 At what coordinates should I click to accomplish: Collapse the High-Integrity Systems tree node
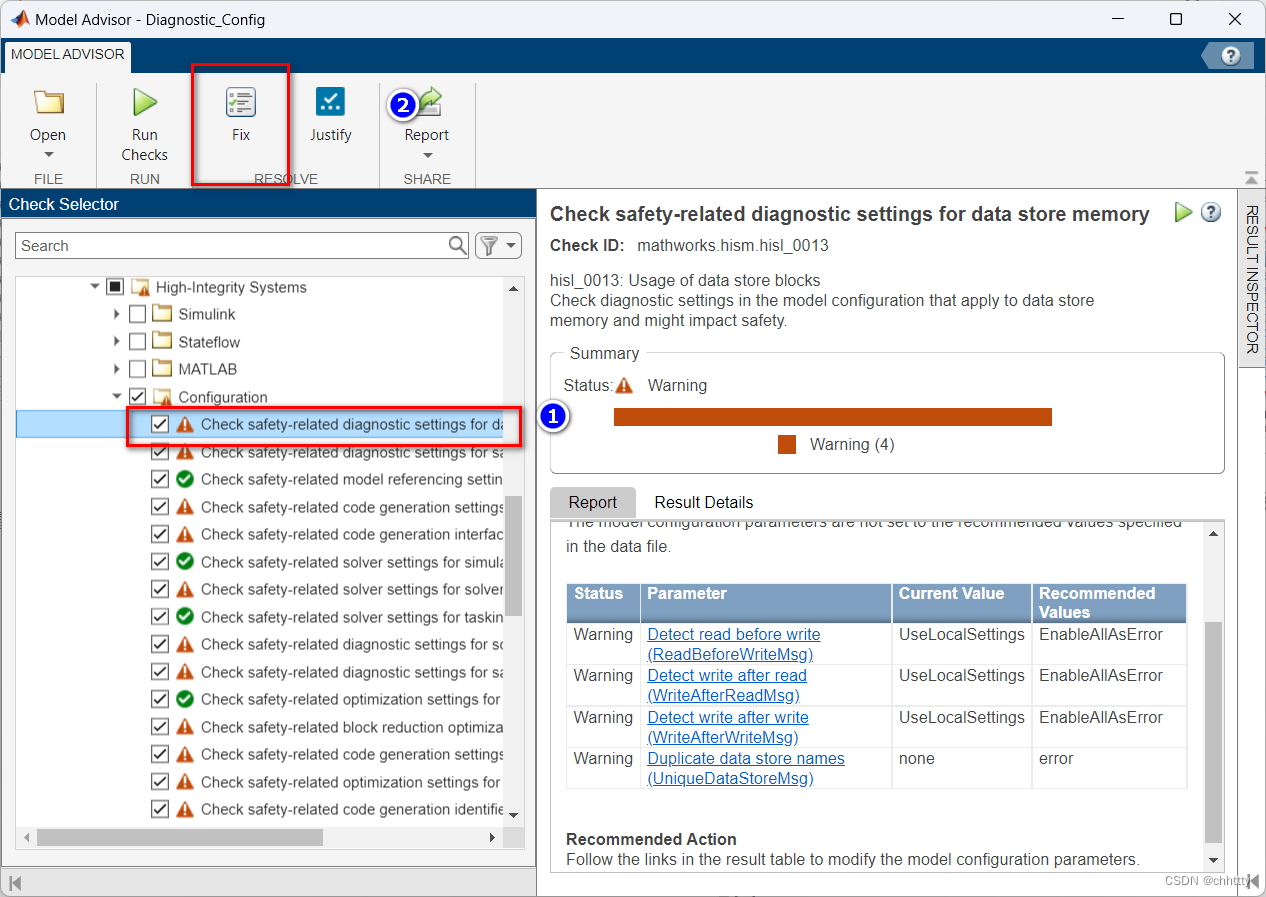[x=95, y=287]
